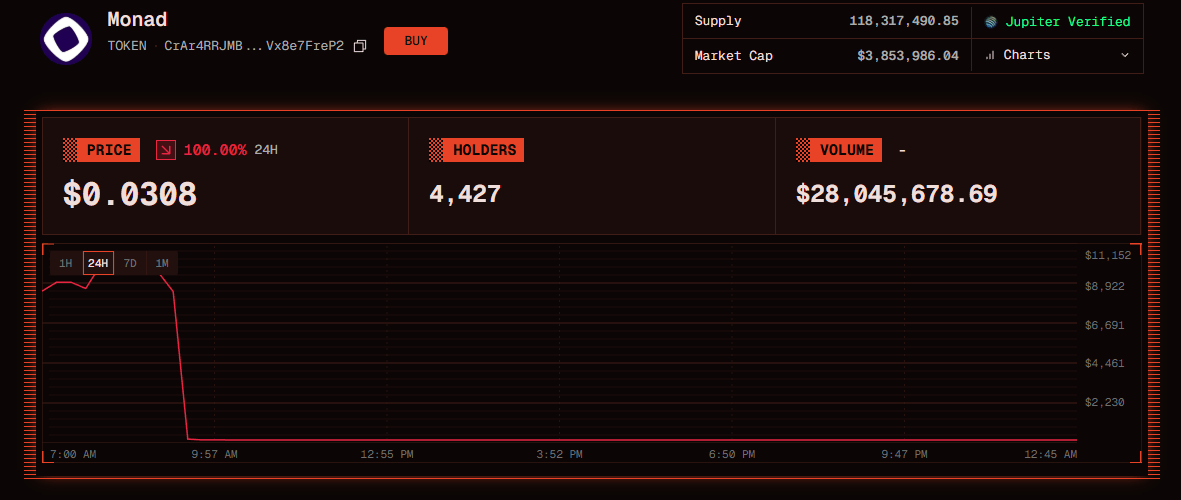The height and width of the screenshot is (500, 1181).
Task: Click the 4,427 holders count
Action: coord(465,194)
